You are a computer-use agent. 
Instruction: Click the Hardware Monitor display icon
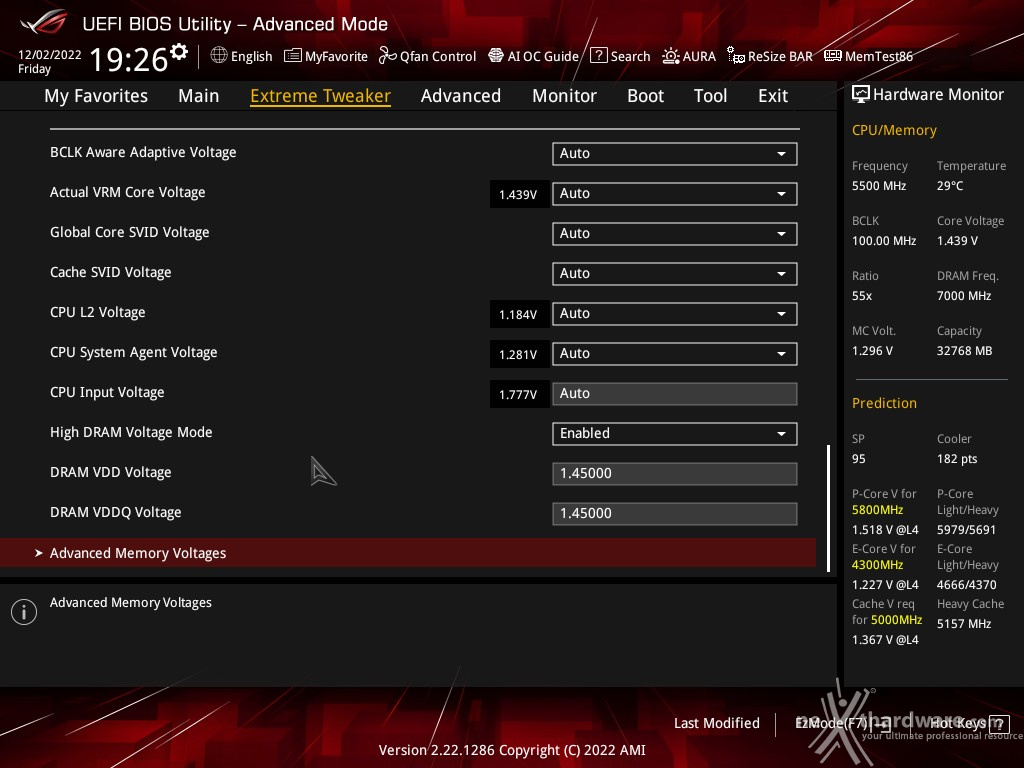(861, 95)
